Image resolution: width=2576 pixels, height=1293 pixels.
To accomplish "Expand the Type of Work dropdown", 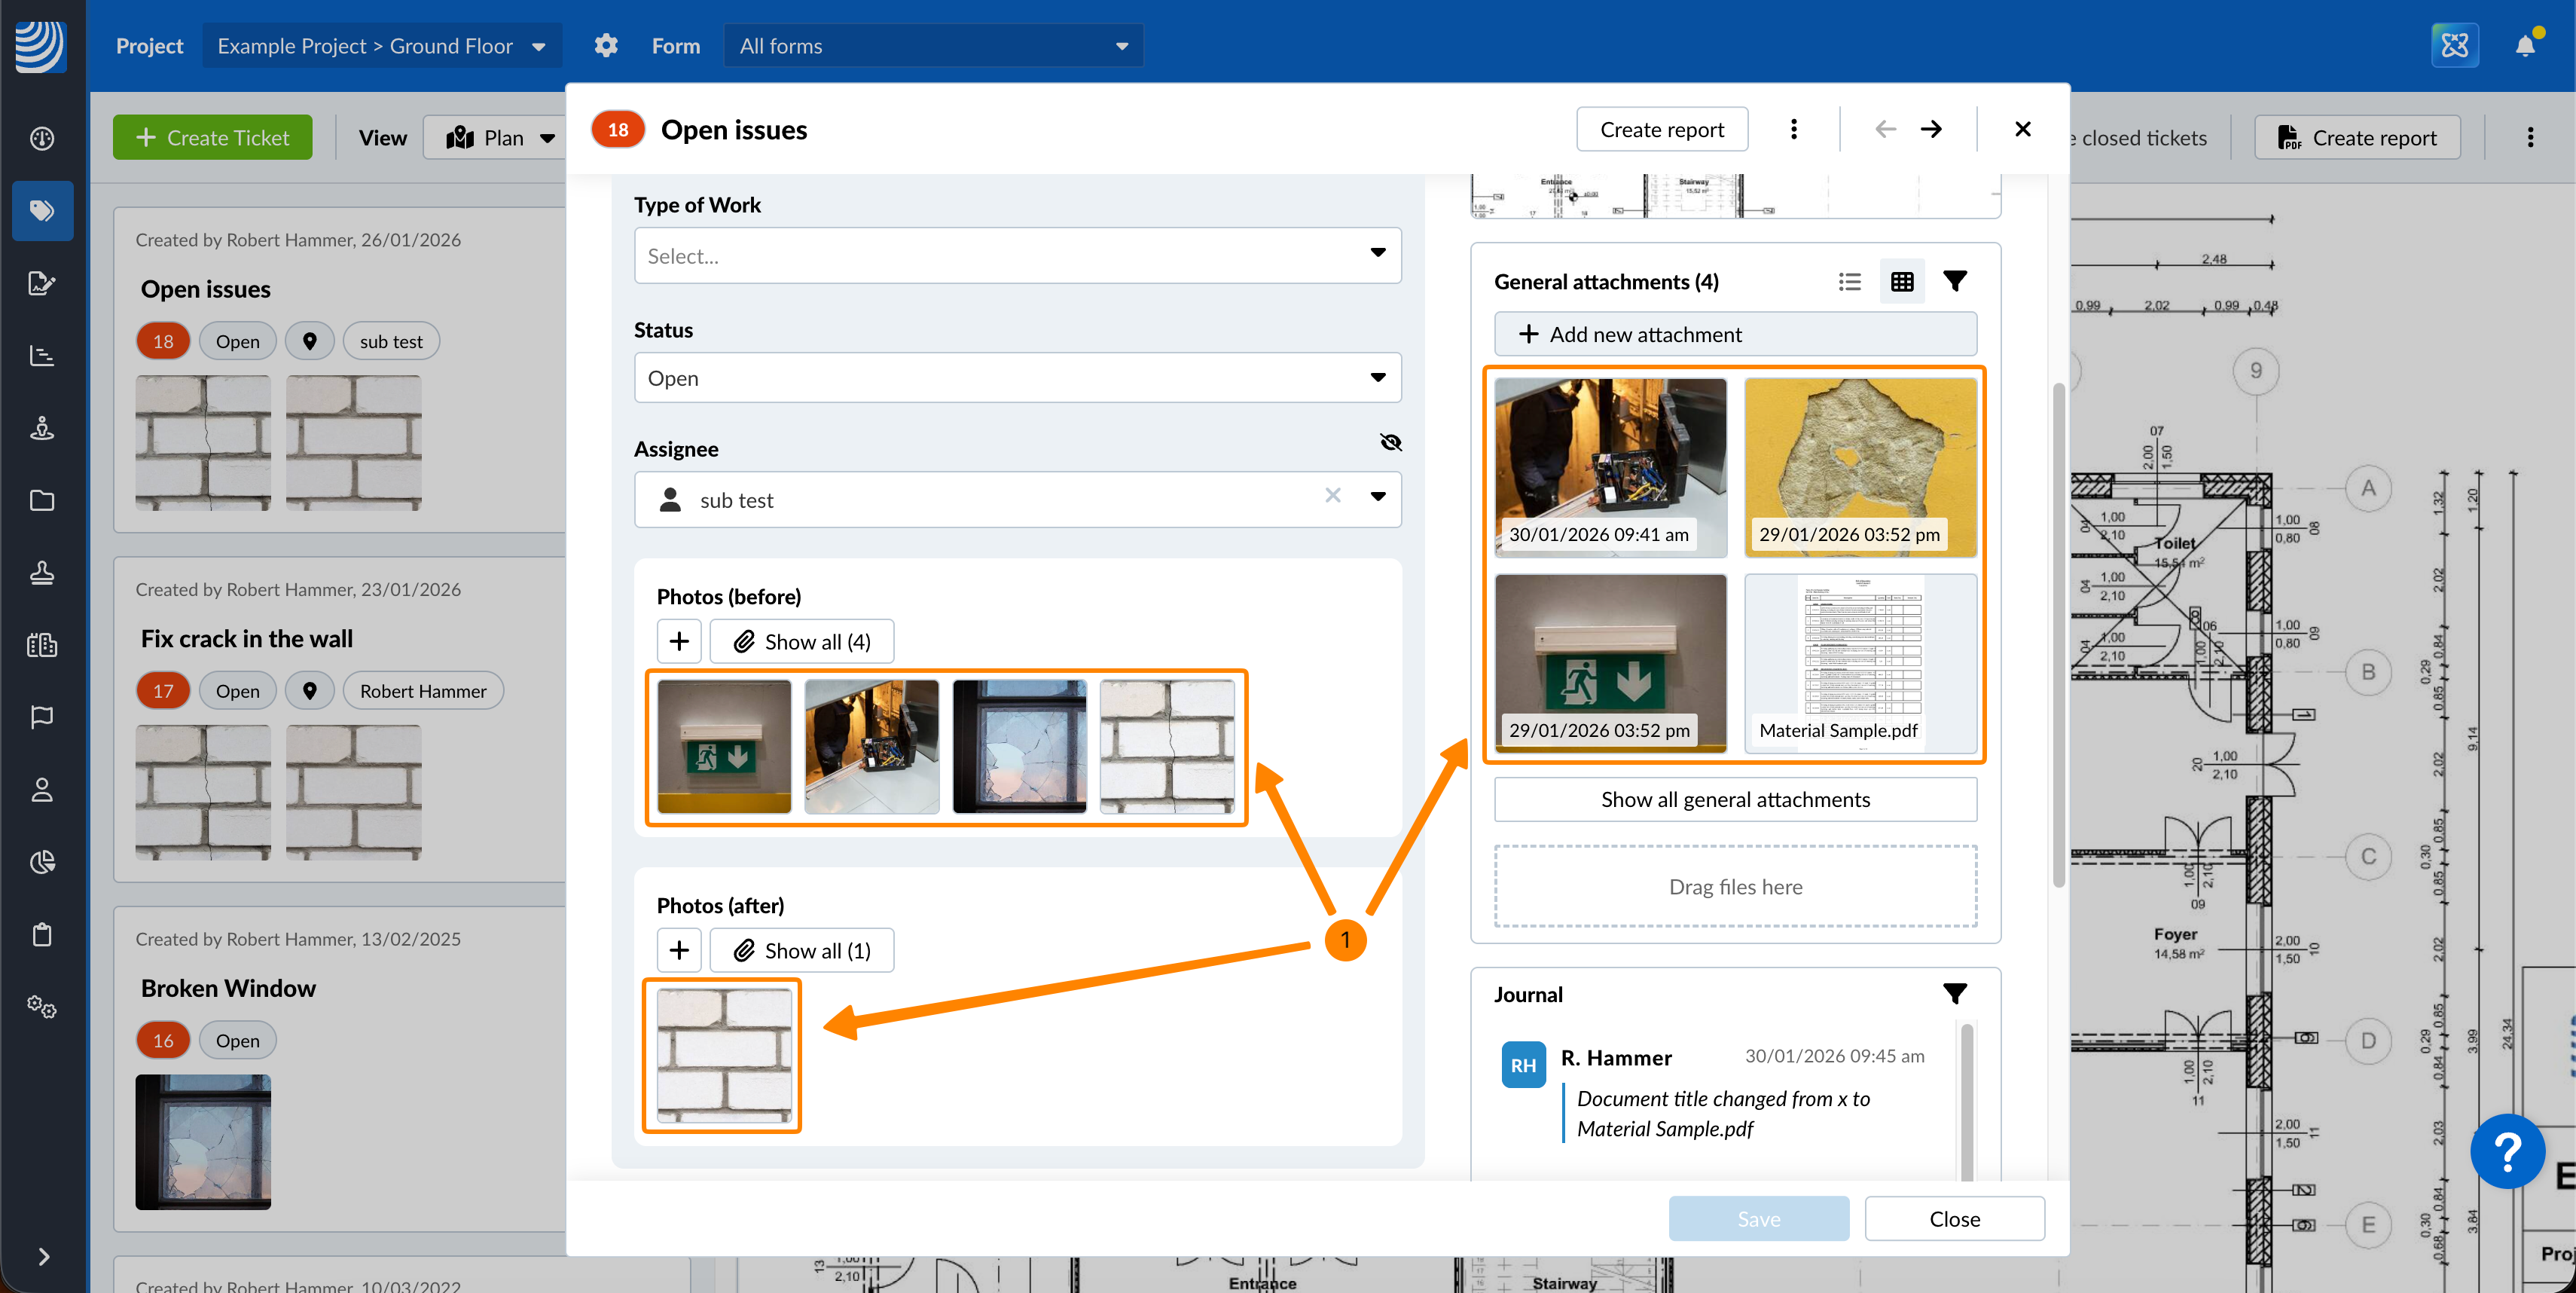I will 1017,255.
